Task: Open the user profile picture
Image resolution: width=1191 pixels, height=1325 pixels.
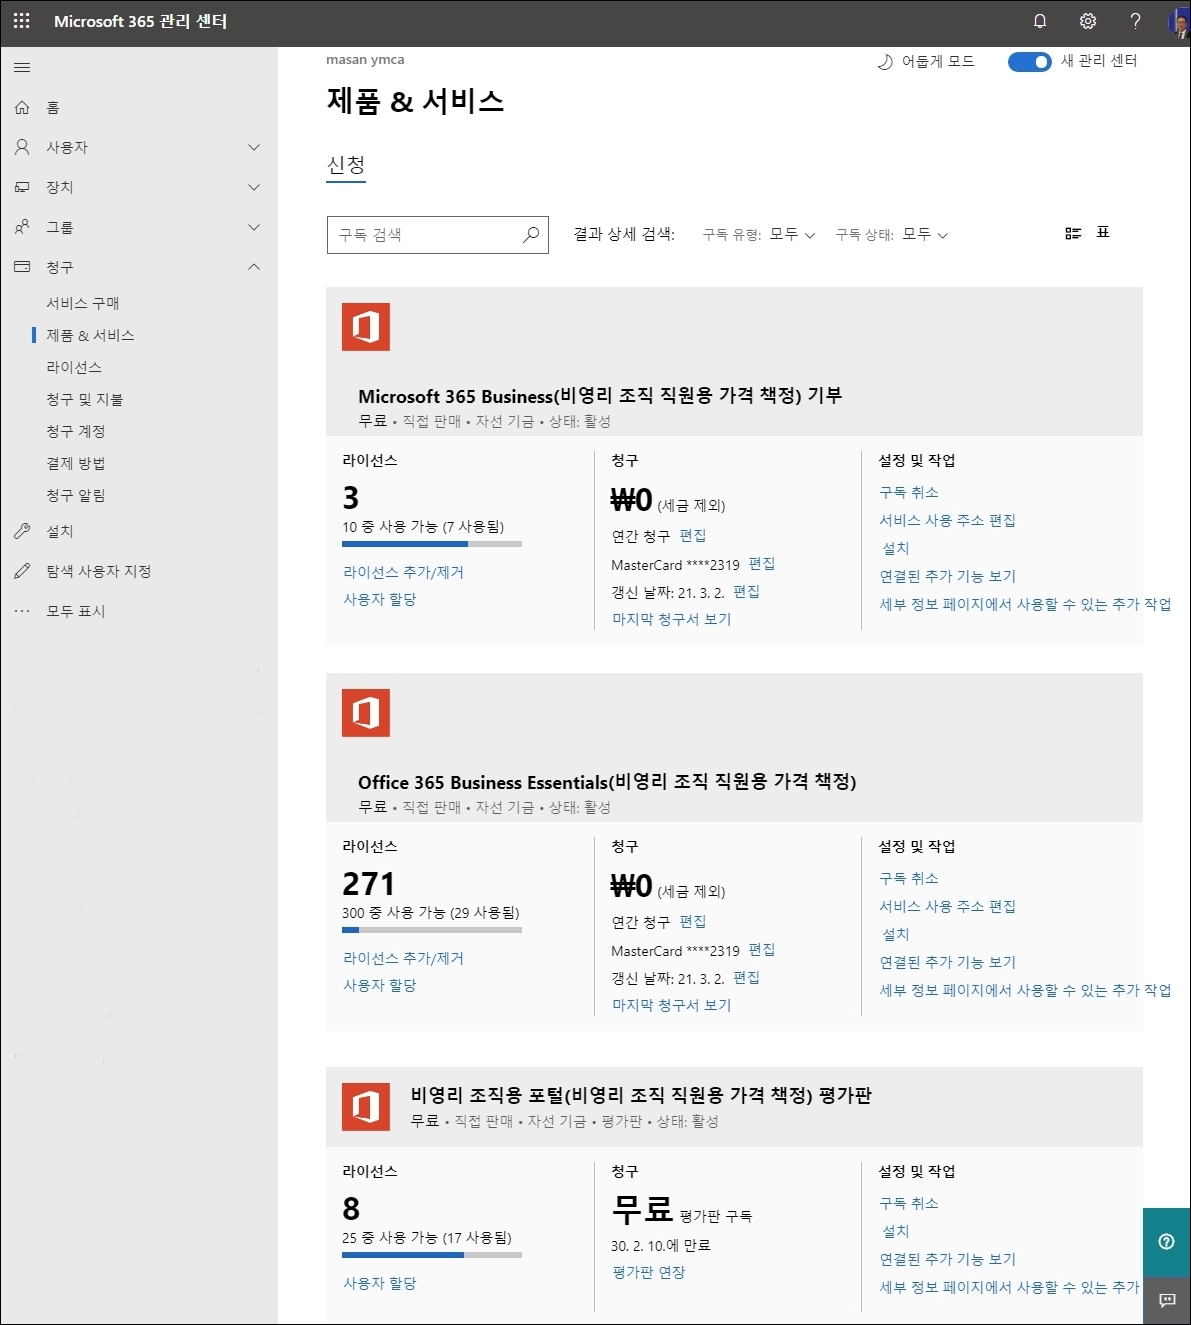Action: [1179, 22]
